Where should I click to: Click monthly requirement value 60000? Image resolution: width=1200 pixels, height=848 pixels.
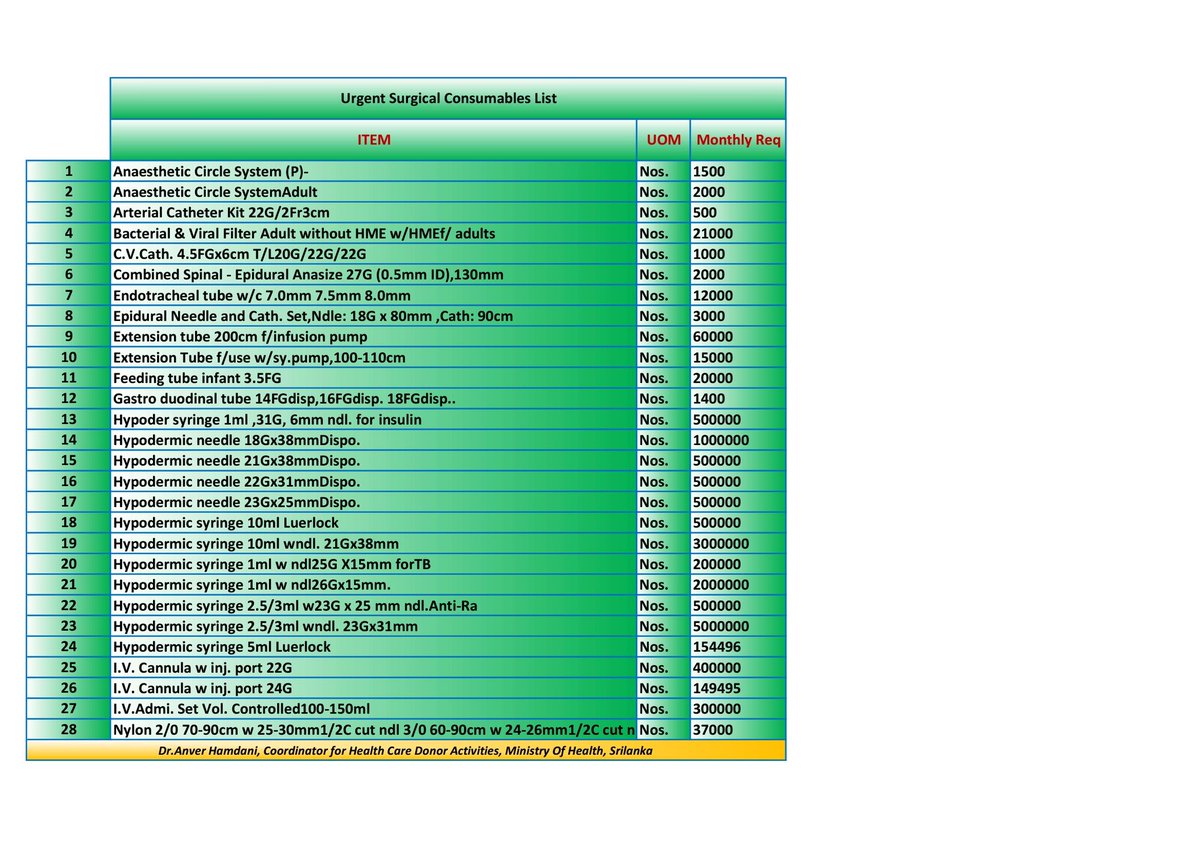click(x=713, y=337)
